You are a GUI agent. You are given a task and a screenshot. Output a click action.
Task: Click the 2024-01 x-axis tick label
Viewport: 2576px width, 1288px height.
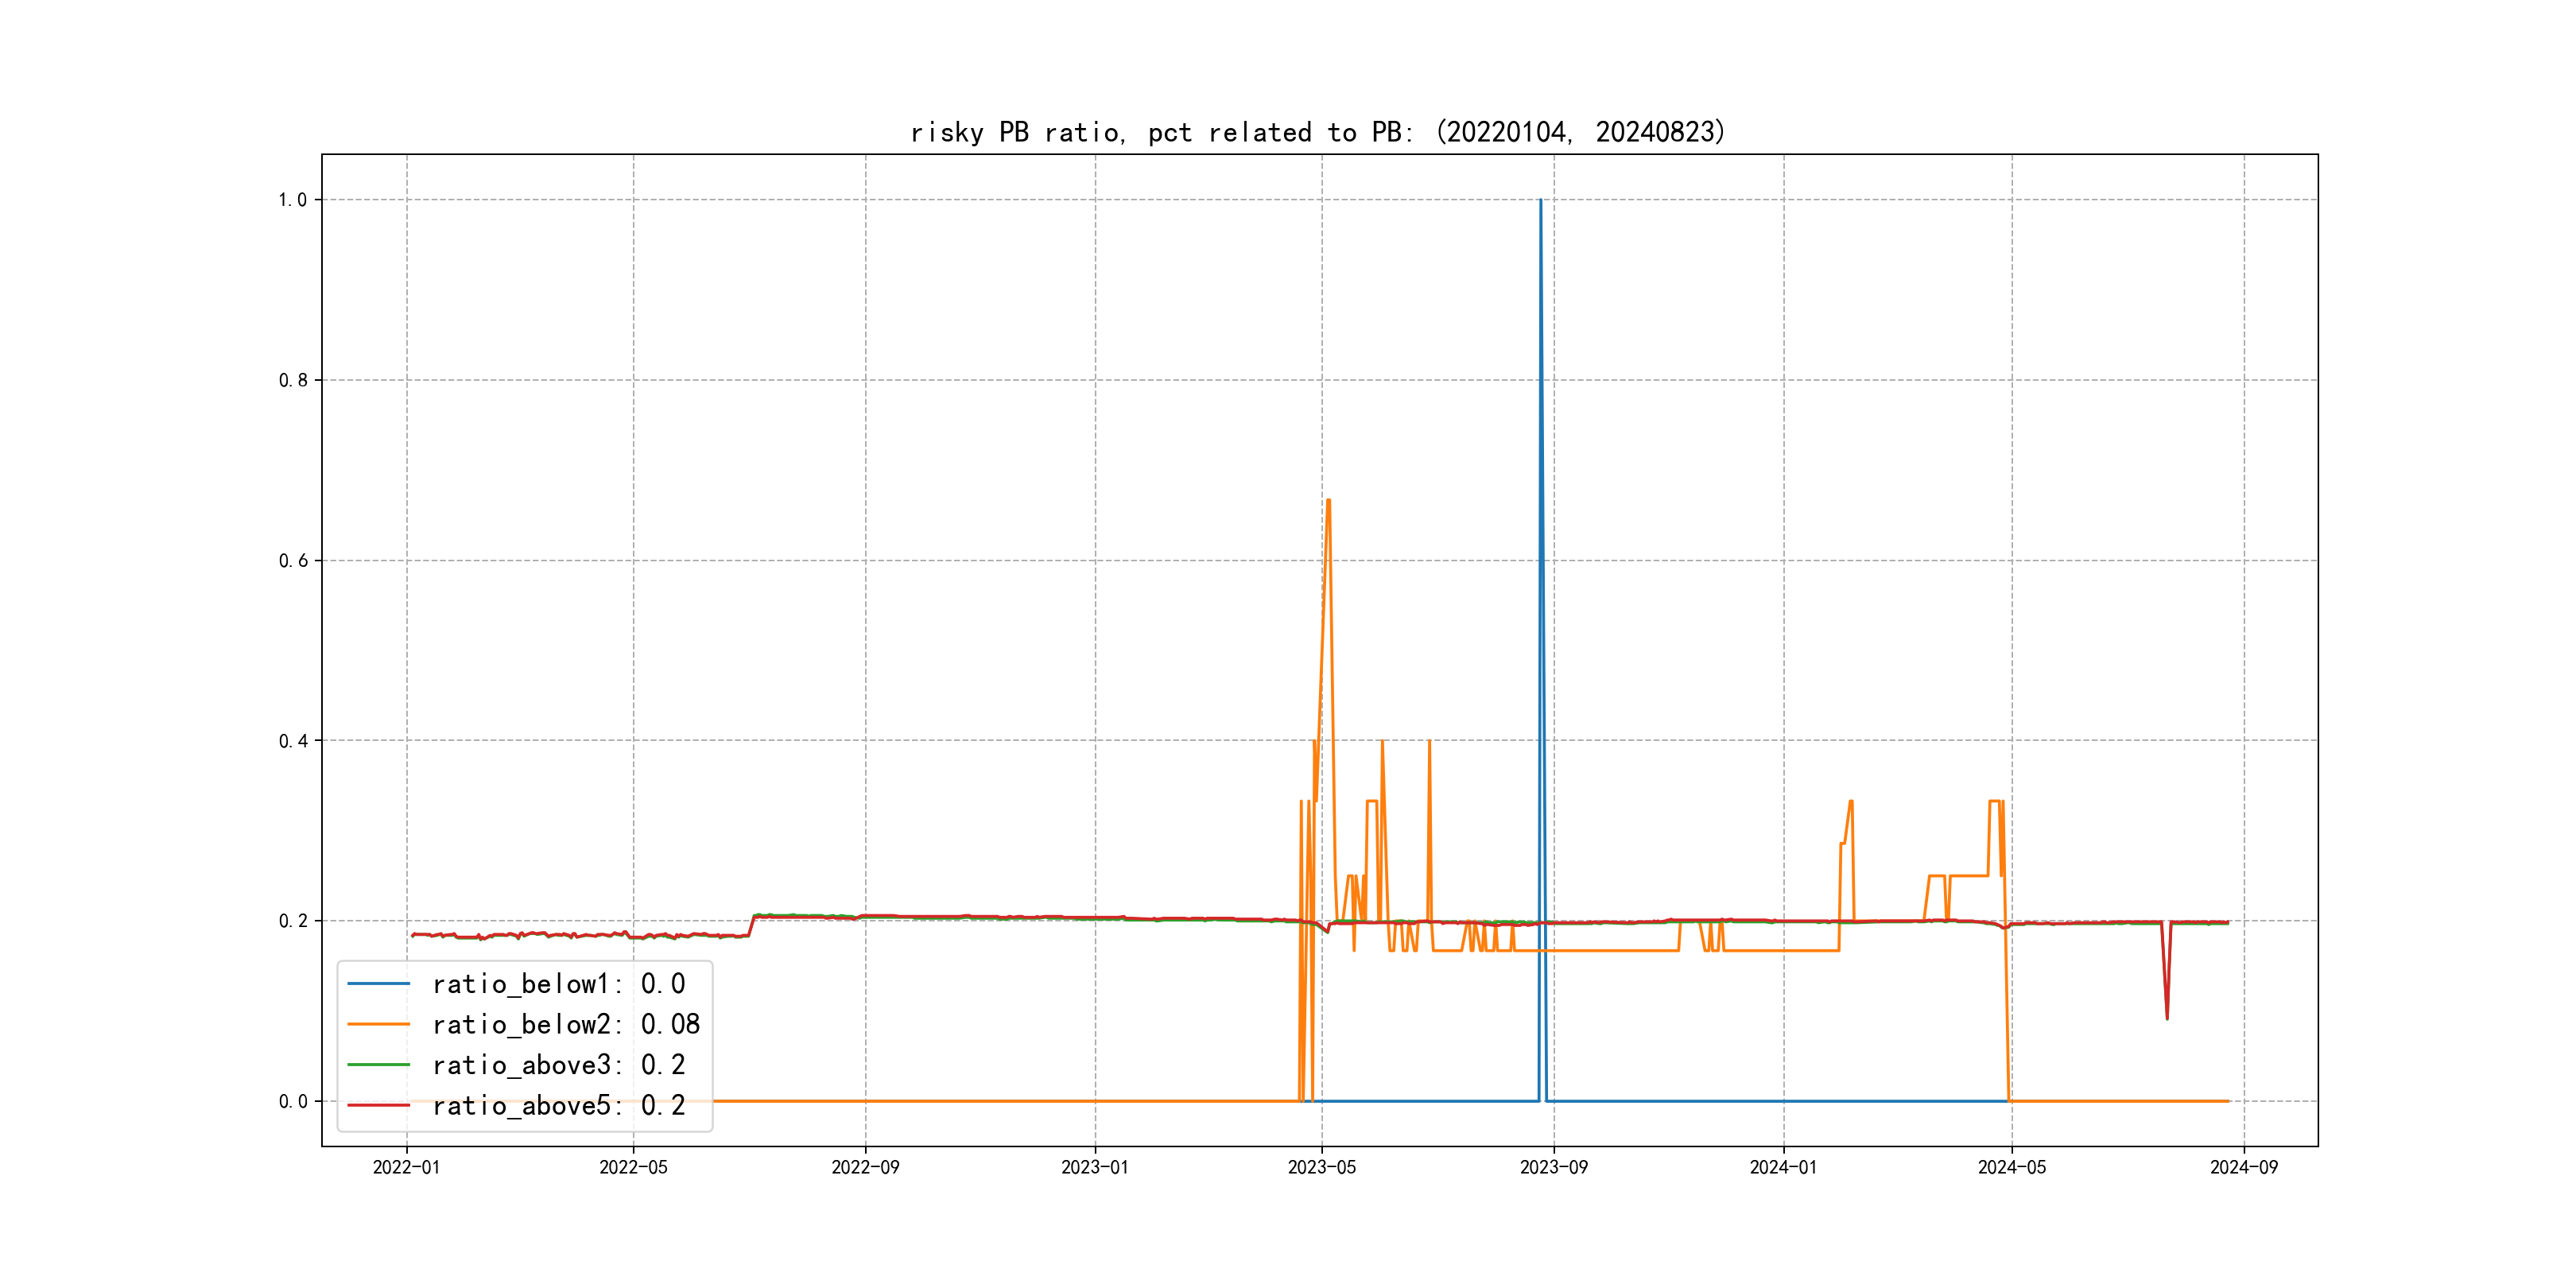[x=1783, y=1167]
